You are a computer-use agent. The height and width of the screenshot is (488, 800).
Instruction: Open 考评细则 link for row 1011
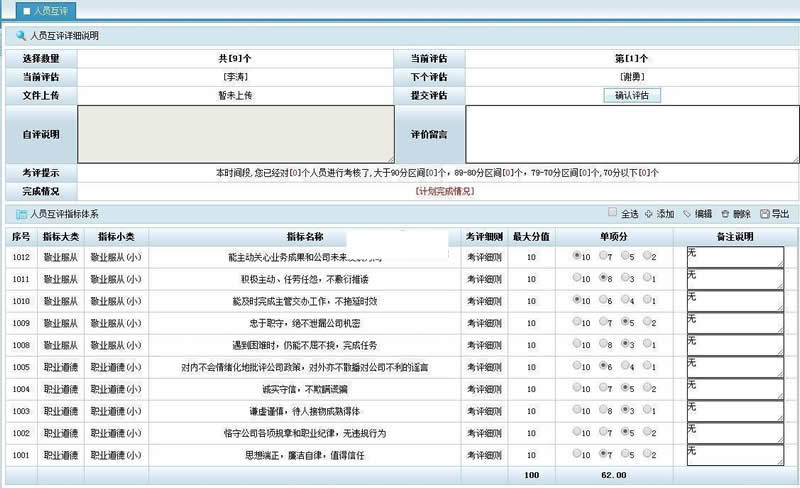click(x=484, y=279)
